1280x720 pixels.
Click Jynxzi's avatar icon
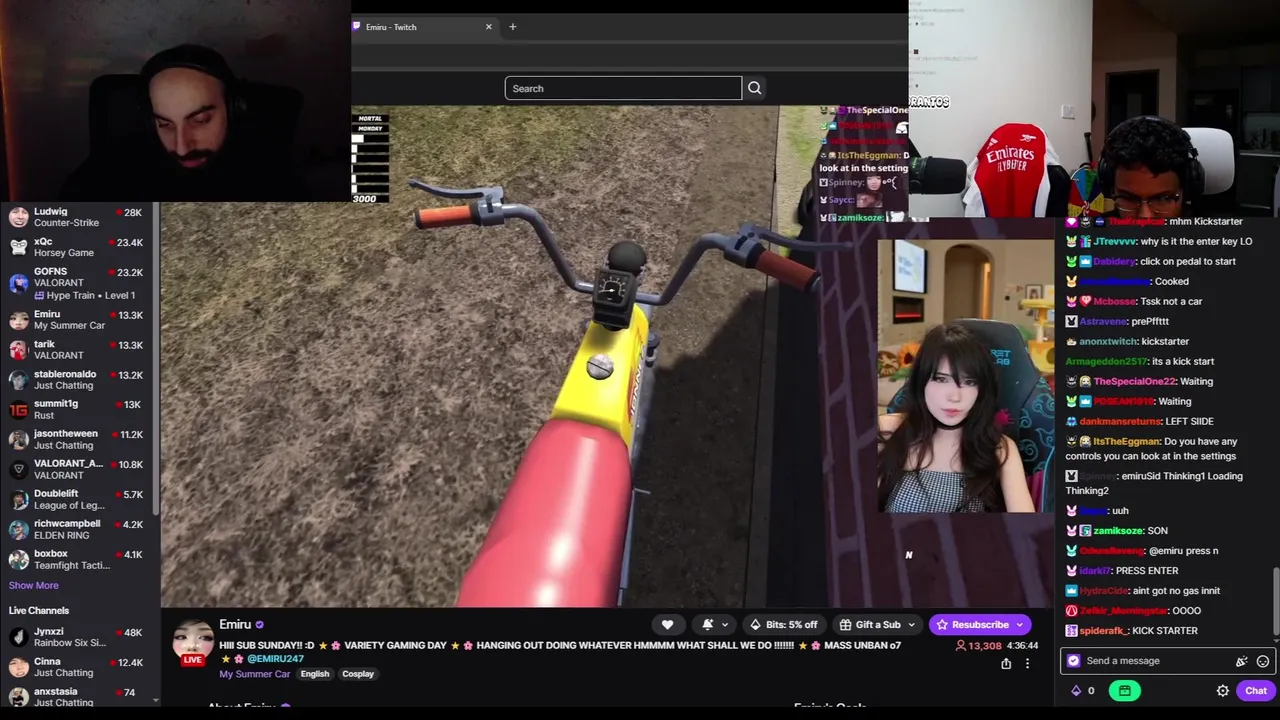click(18, 638)
